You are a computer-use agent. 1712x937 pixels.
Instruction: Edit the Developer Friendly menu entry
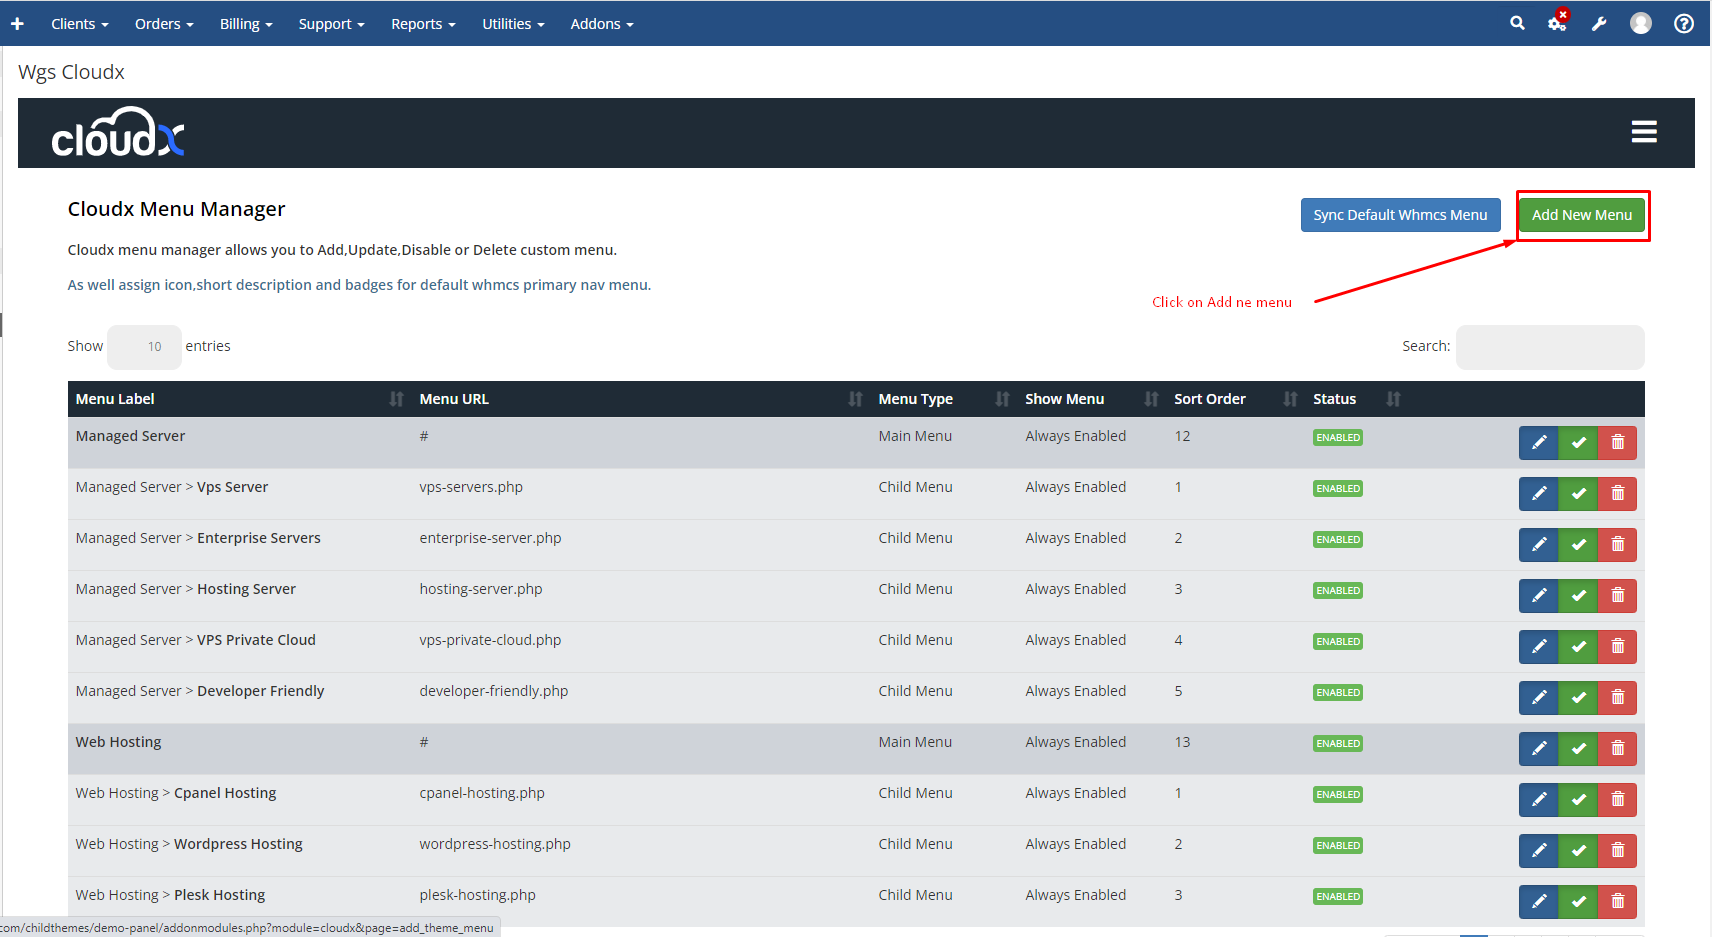coord(1539,698)
